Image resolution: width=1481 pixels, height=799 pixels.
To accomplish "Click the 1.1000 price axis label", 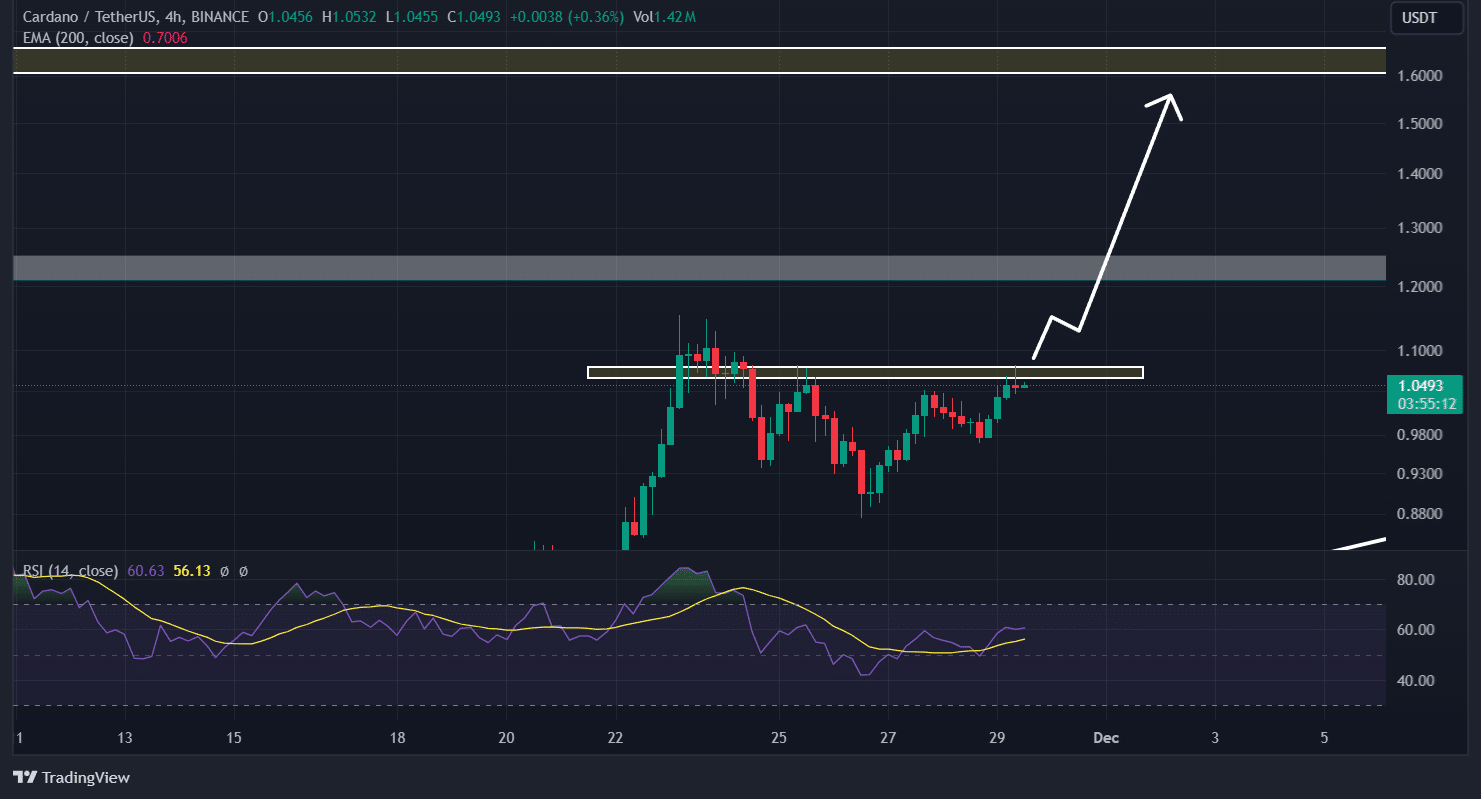I will 1419,351.
